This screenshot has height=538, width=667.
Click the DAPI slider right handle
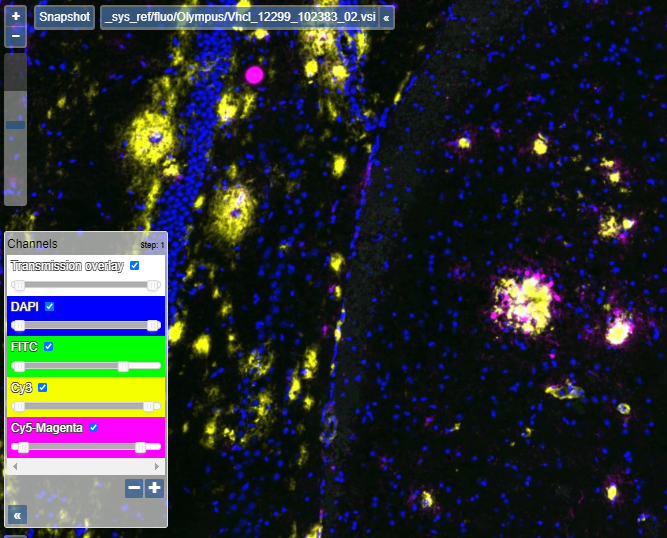pyautogui.click(x=152, y=325)
